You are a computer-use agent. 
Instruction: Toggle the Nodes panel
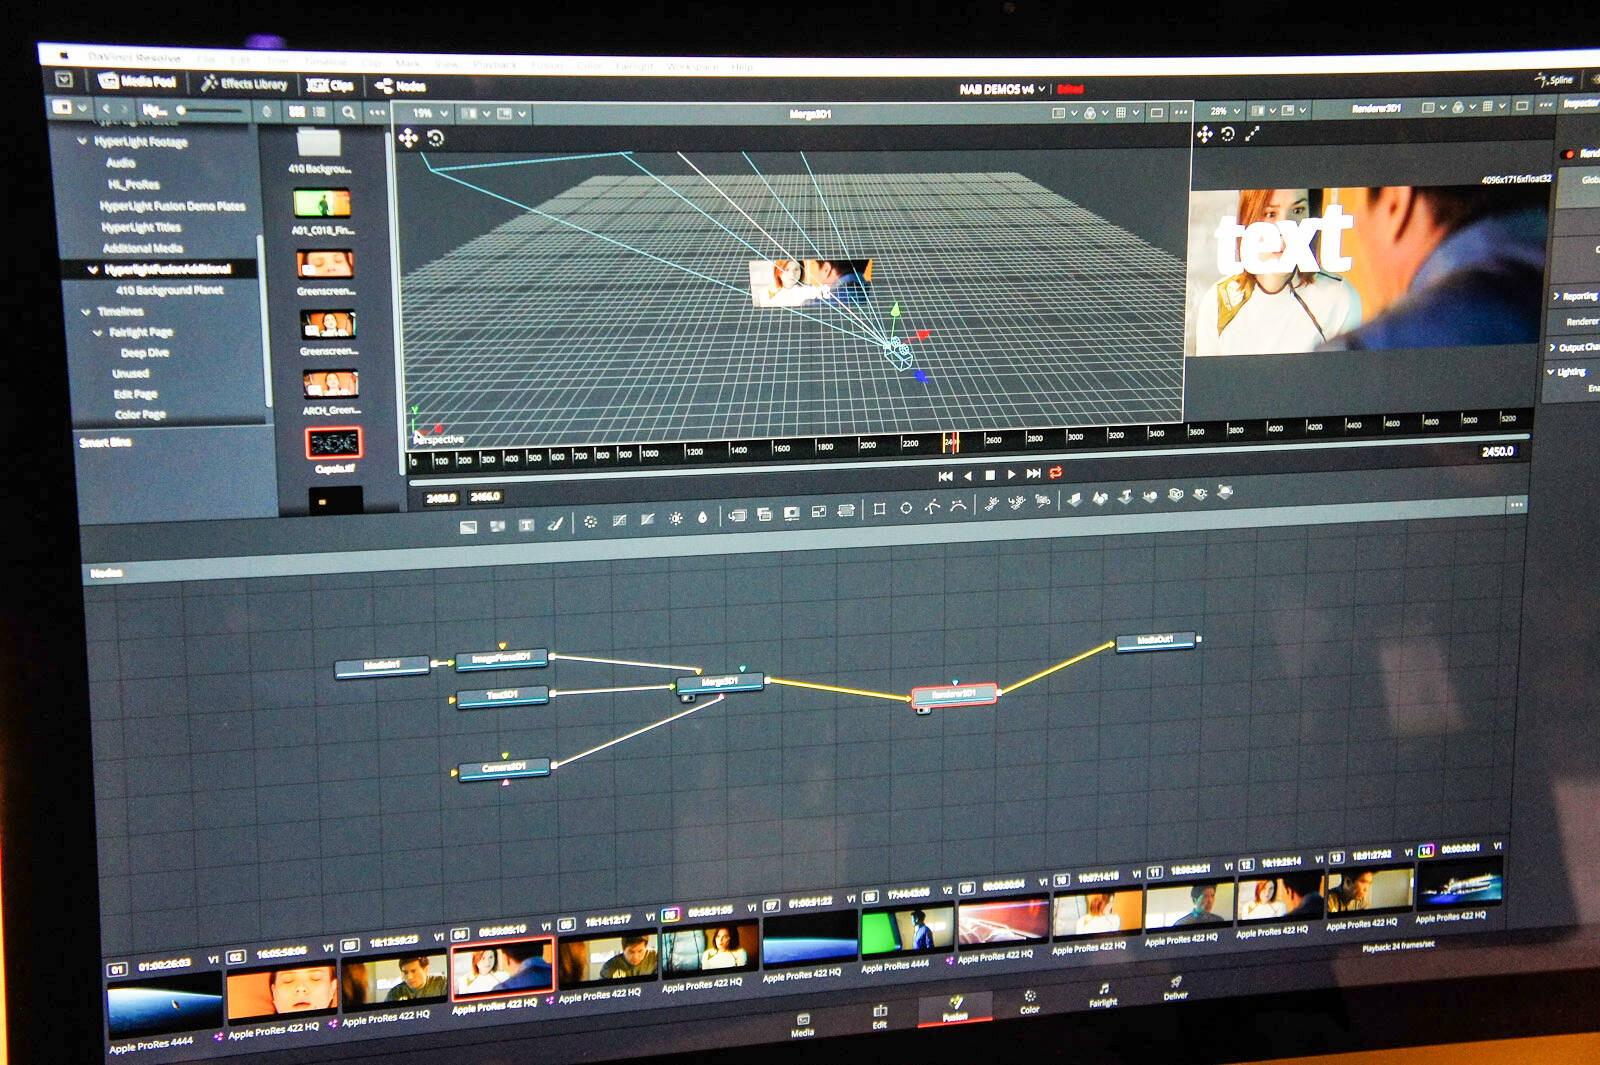pyautogui.click(x=400, y=86)
